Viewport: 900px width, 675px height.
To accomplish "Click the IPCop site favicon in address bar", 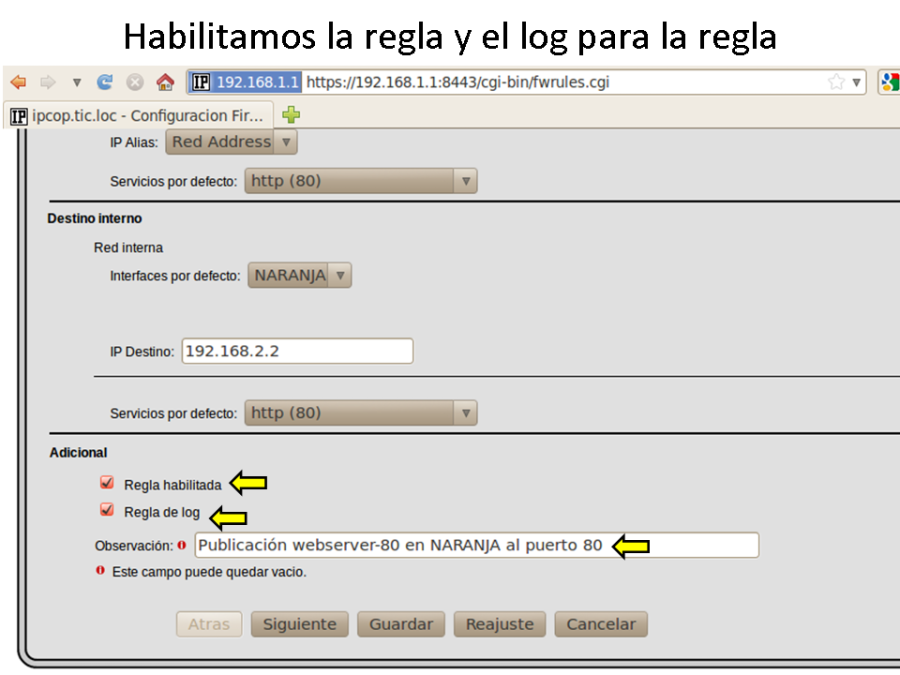I will tap(199, 82).
